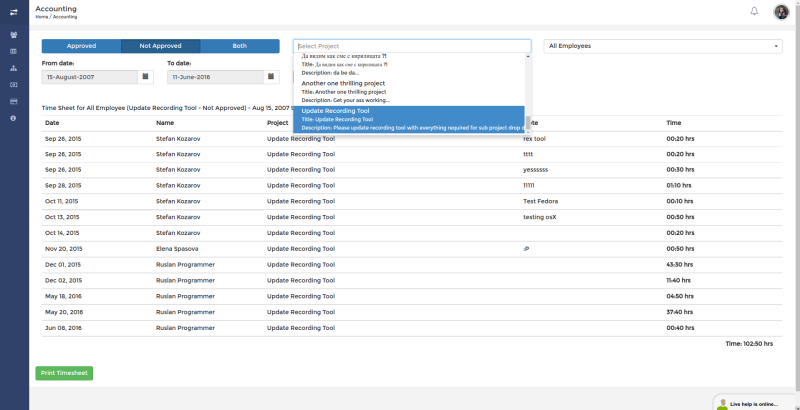Click the Print Timesheet button
This screenshot has height=410, width=800.
[x=64, y=373]
